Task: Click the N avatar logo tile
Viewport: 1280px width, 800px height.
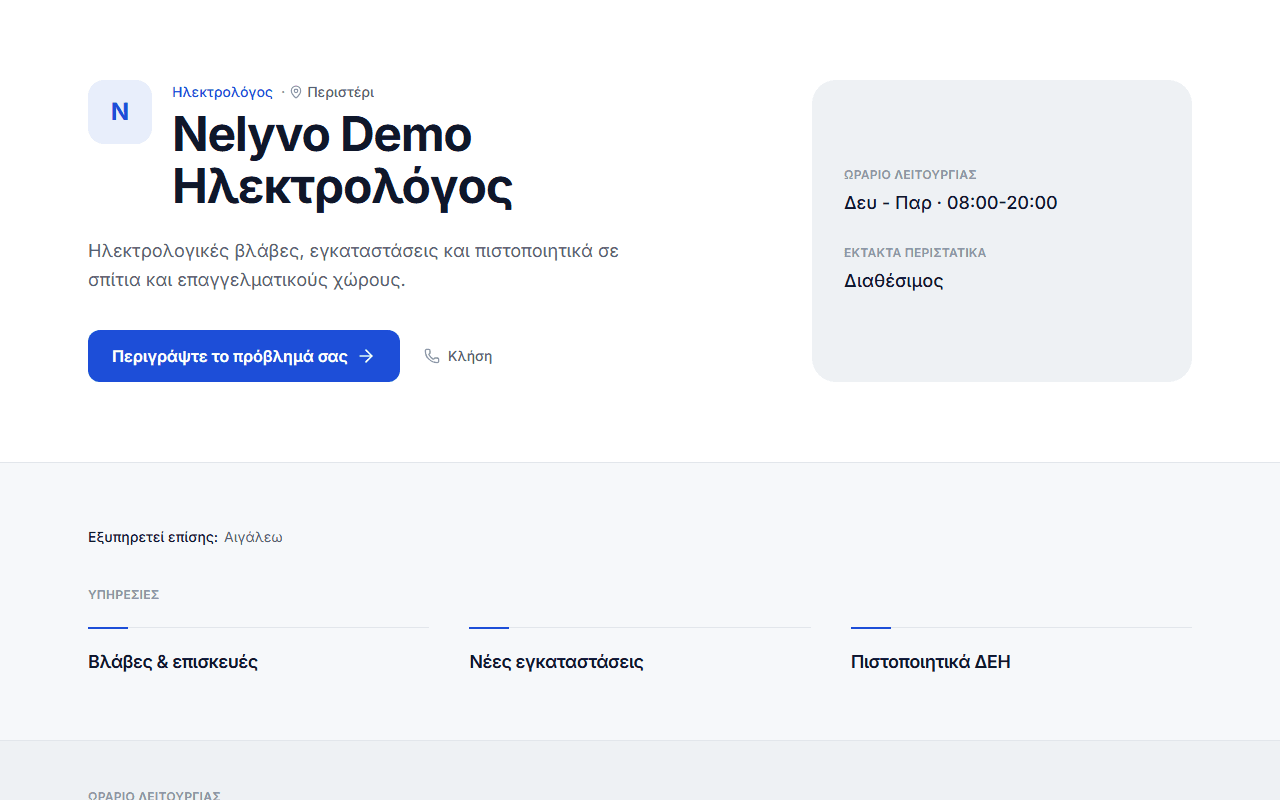Action: click(120, 112)
